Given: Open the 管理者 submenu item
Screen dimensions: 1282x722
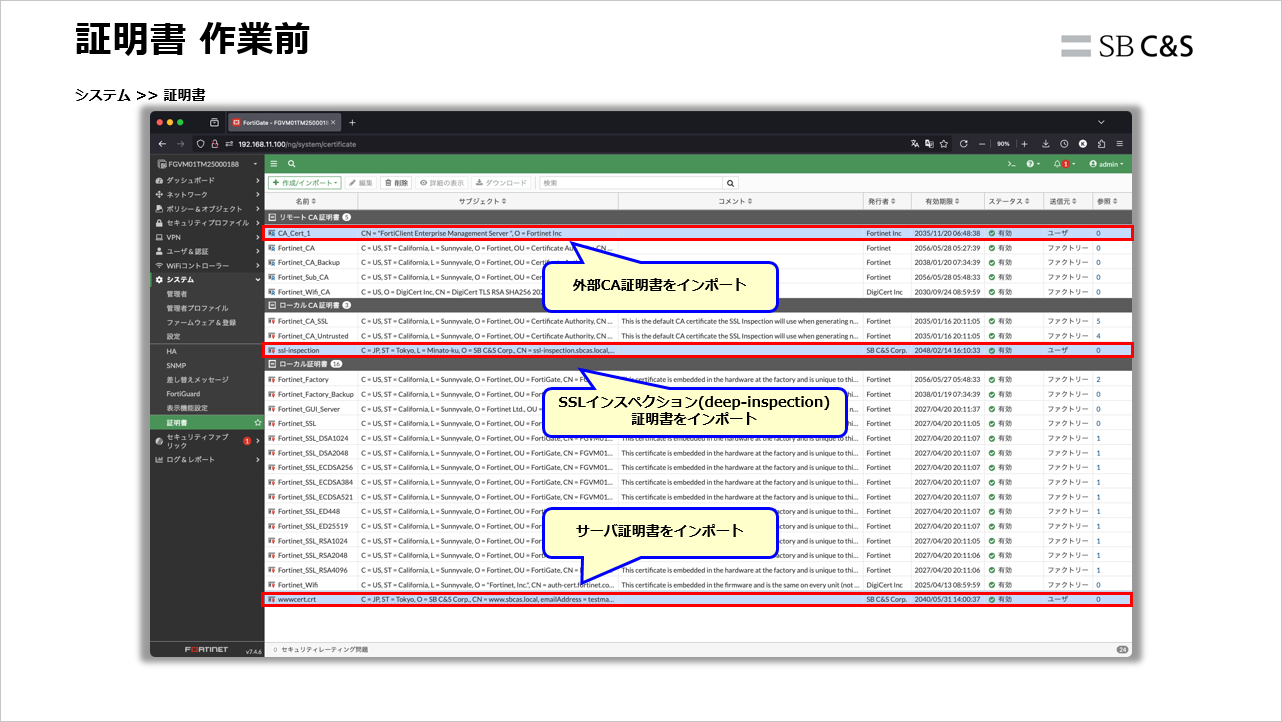Looking at the screenshot, I should (x=177, y=294).
